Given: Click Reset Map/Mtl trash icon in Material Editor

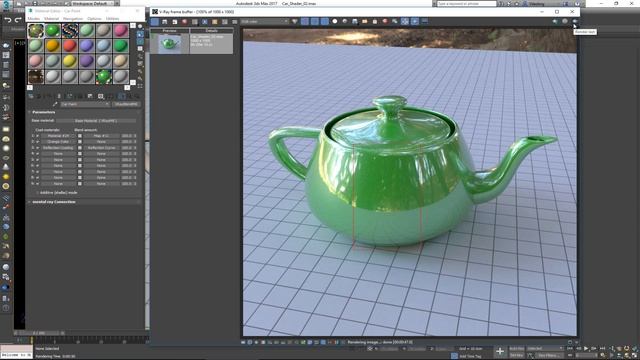Looking at the screenshot, I should click(59, 96).
